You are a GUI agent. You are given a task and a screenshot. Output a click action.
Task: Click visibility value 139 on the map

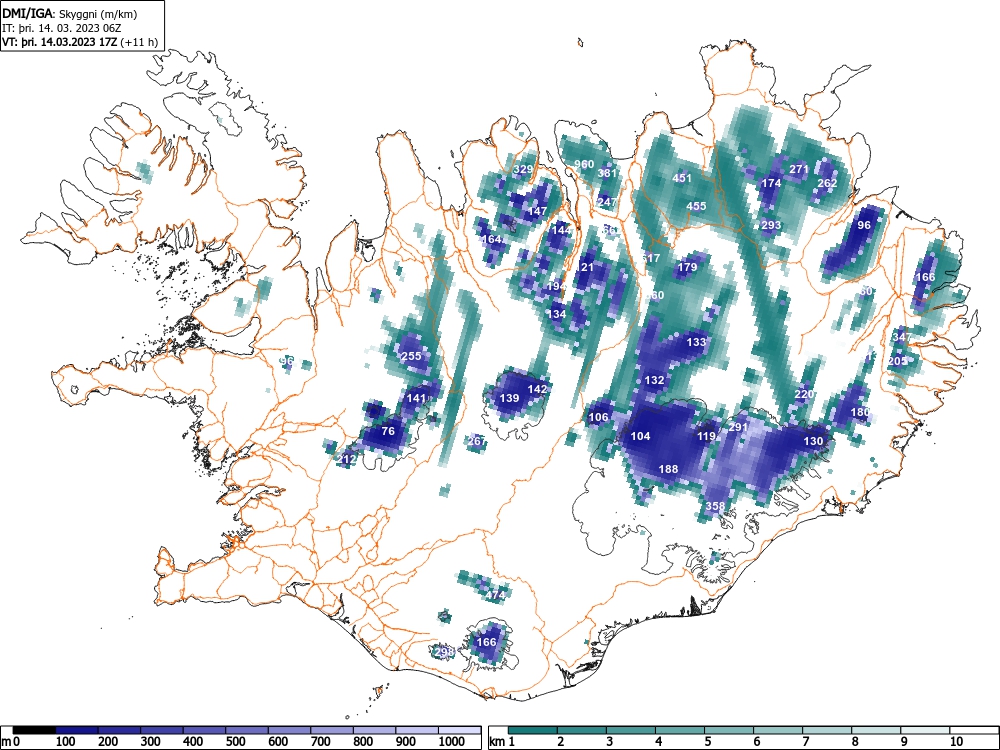point(510,398)
